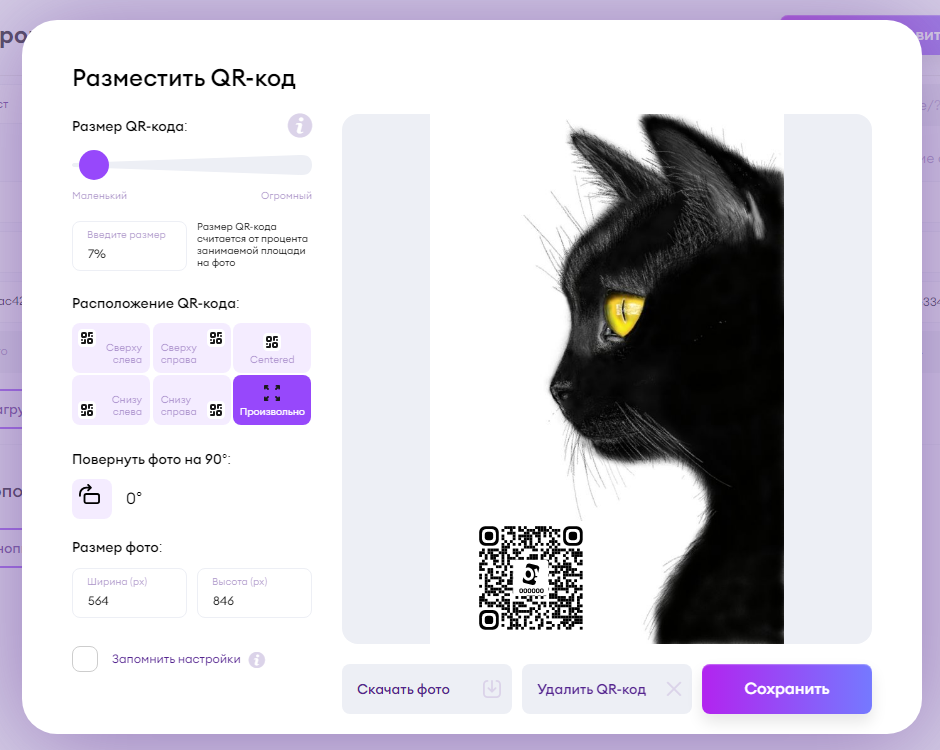Screen dimensions: 940x750
Task: Click the Удалить QR-код button
Action: [x=607, y=689]
